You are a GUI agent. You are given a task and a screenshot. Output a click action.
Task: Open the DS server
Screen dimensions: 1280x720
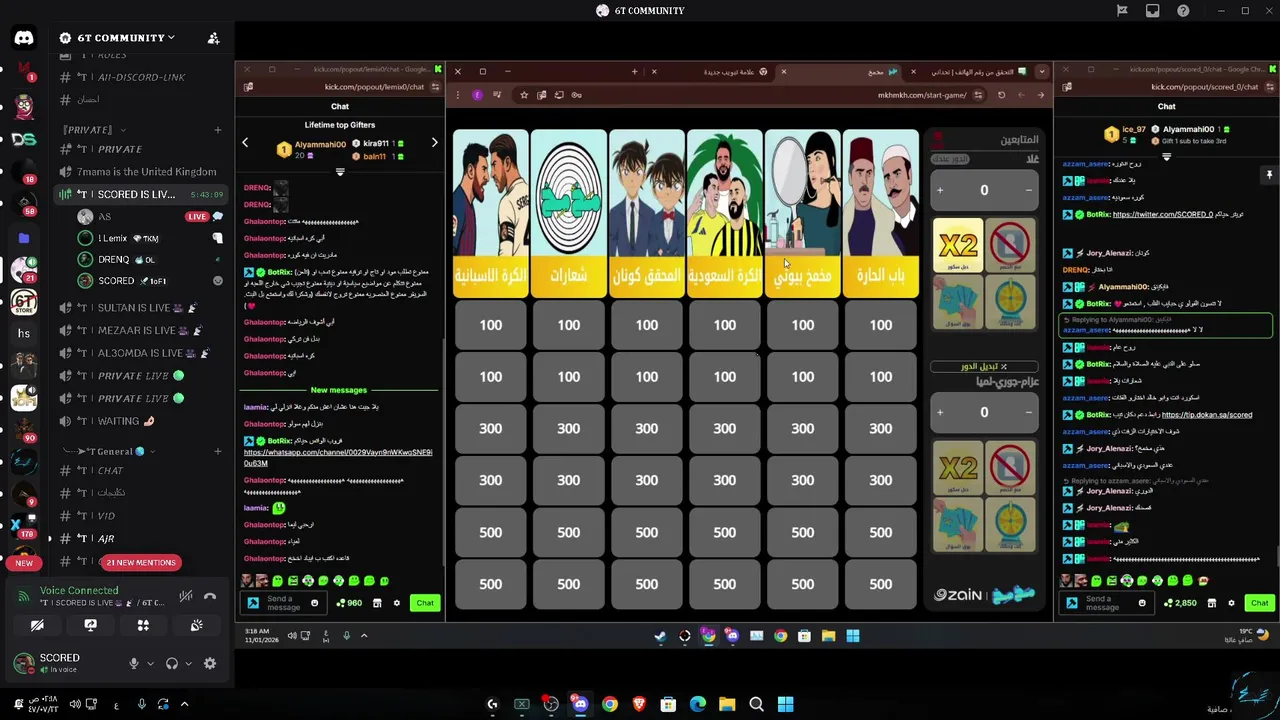24,139
